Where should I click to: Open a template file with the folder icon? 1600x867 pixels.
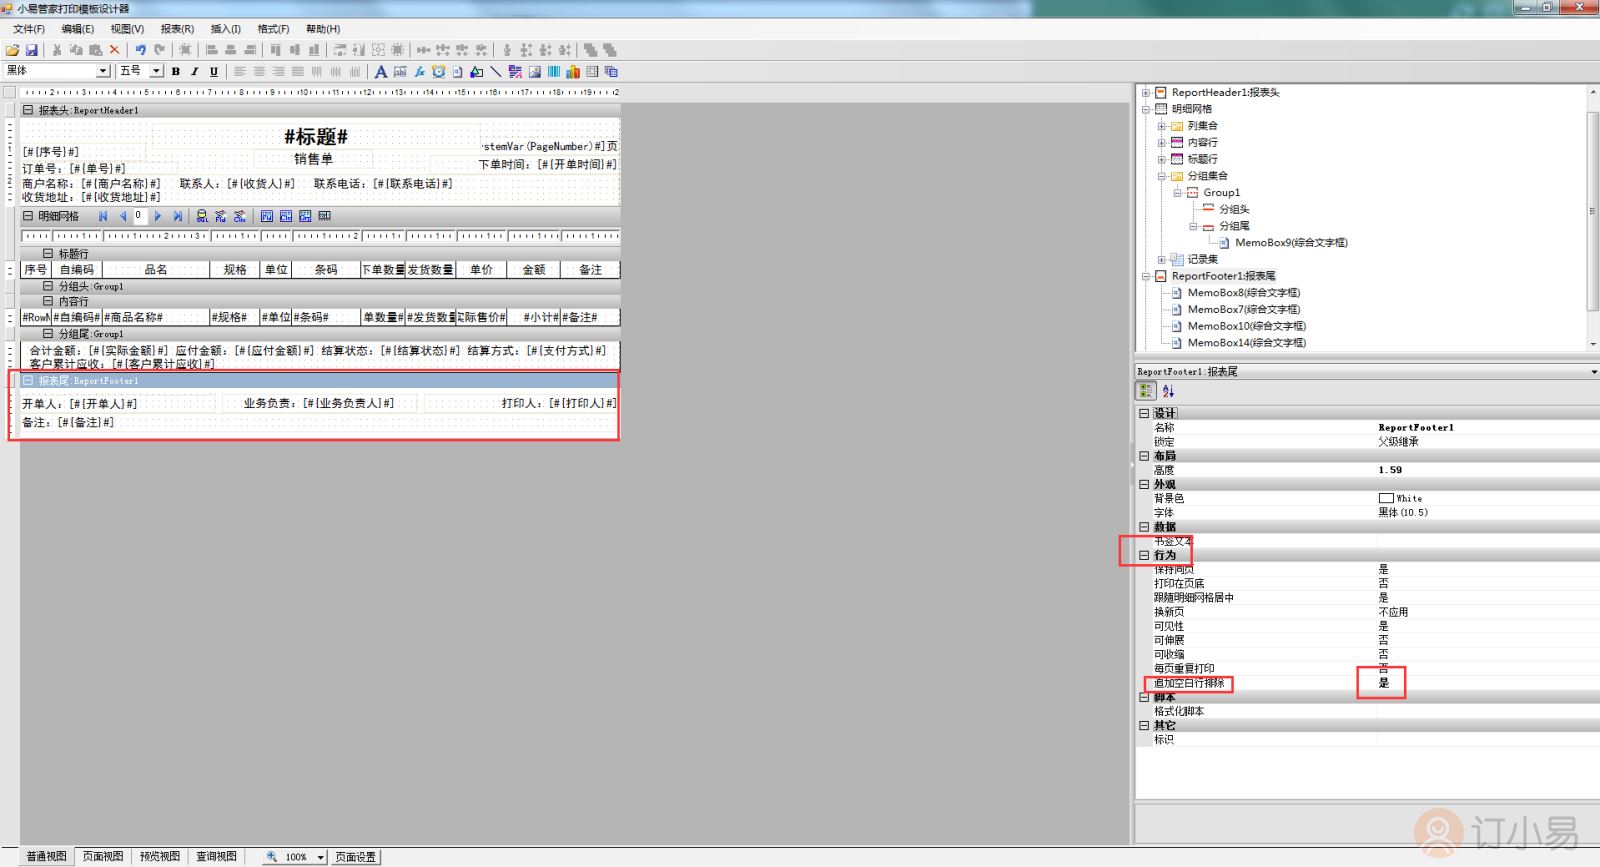point(12,50)
